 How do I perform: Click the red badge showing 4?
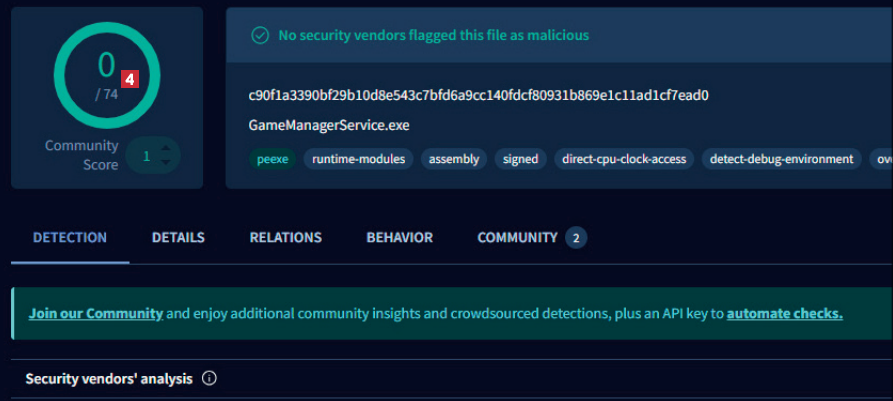tap(129, 77)
